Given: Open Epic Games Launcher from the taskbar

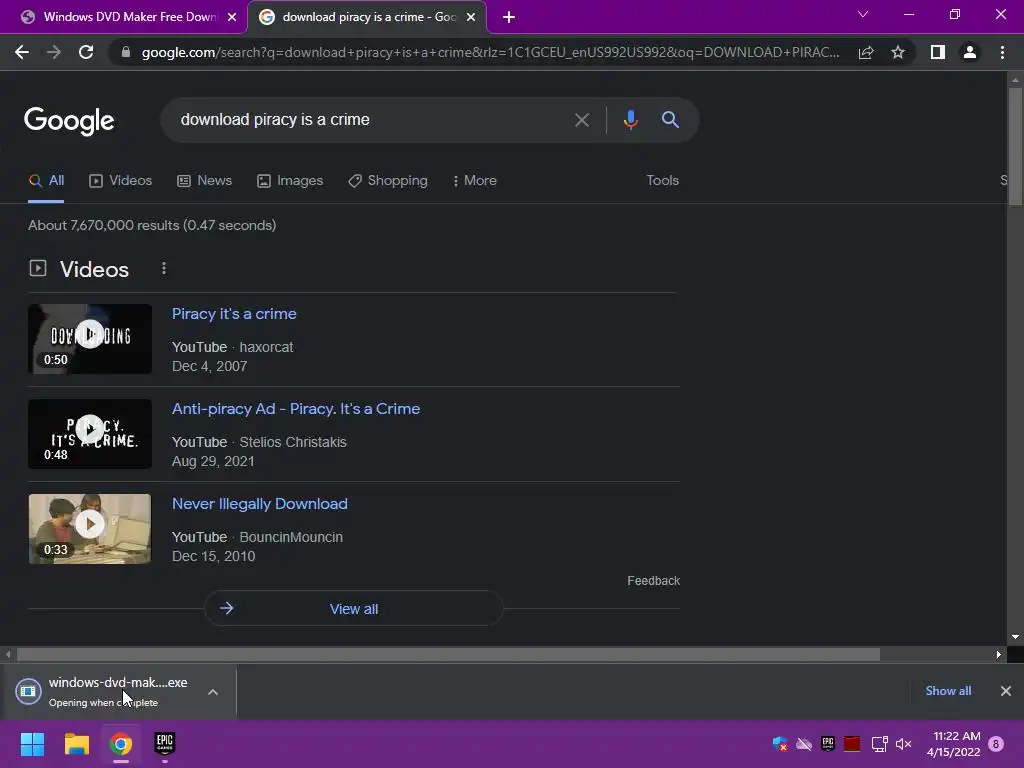Looking at the screenshot, I should 165,743.
